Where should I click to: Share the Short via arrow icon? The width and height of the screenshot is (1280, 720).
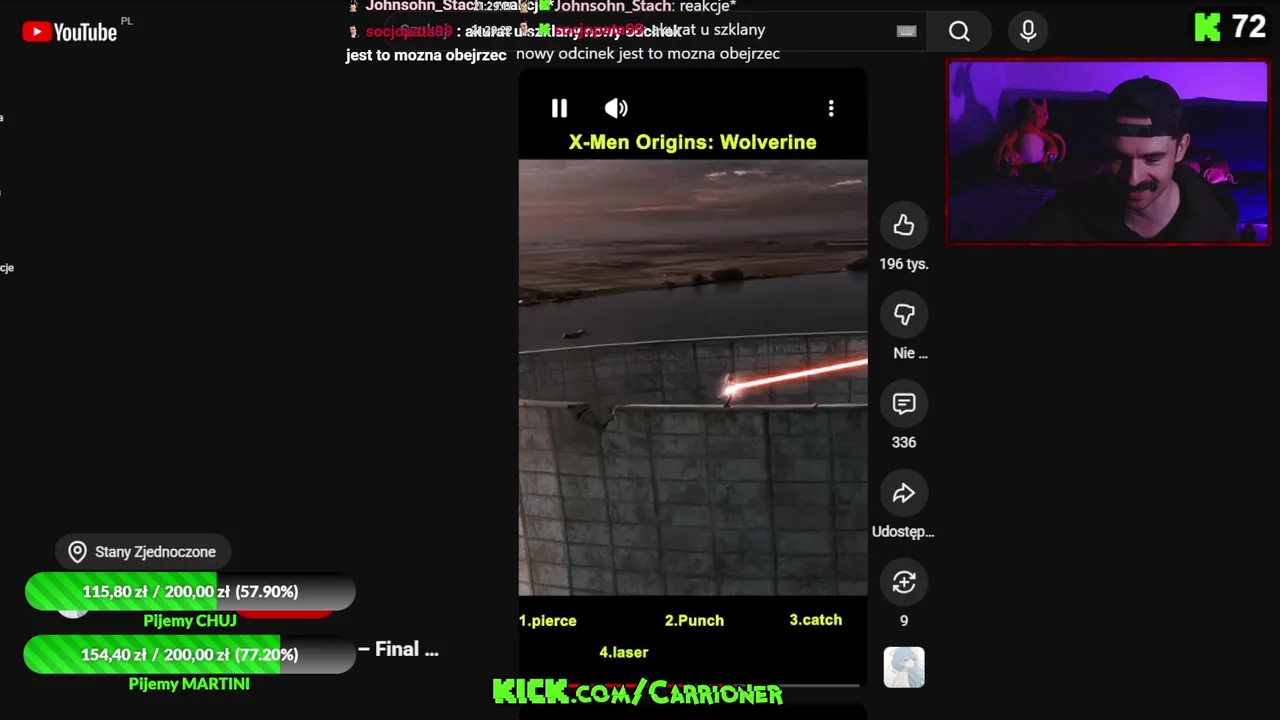click(x=904, y=493)
